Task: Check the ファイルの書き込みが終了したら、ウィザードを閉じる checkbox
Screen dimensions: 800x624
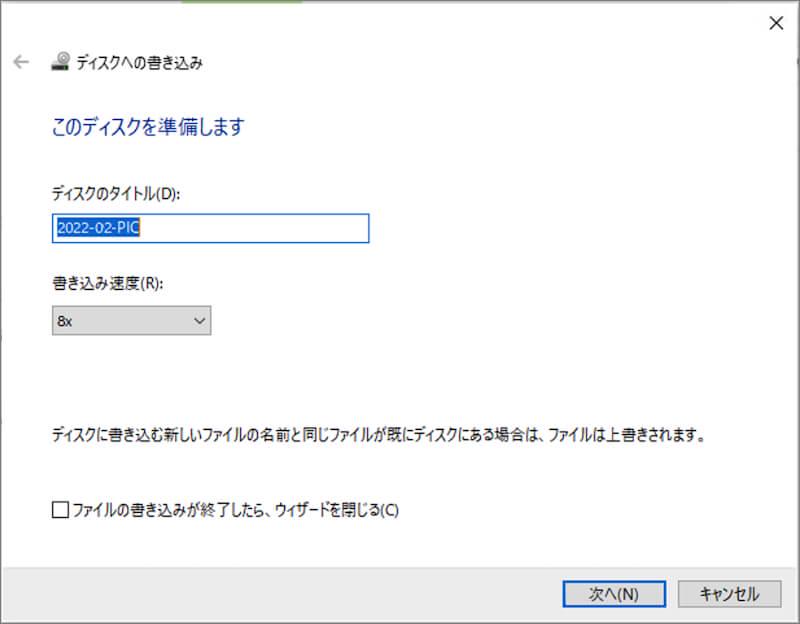Action: pyautogui.click(x=60, y=510)
